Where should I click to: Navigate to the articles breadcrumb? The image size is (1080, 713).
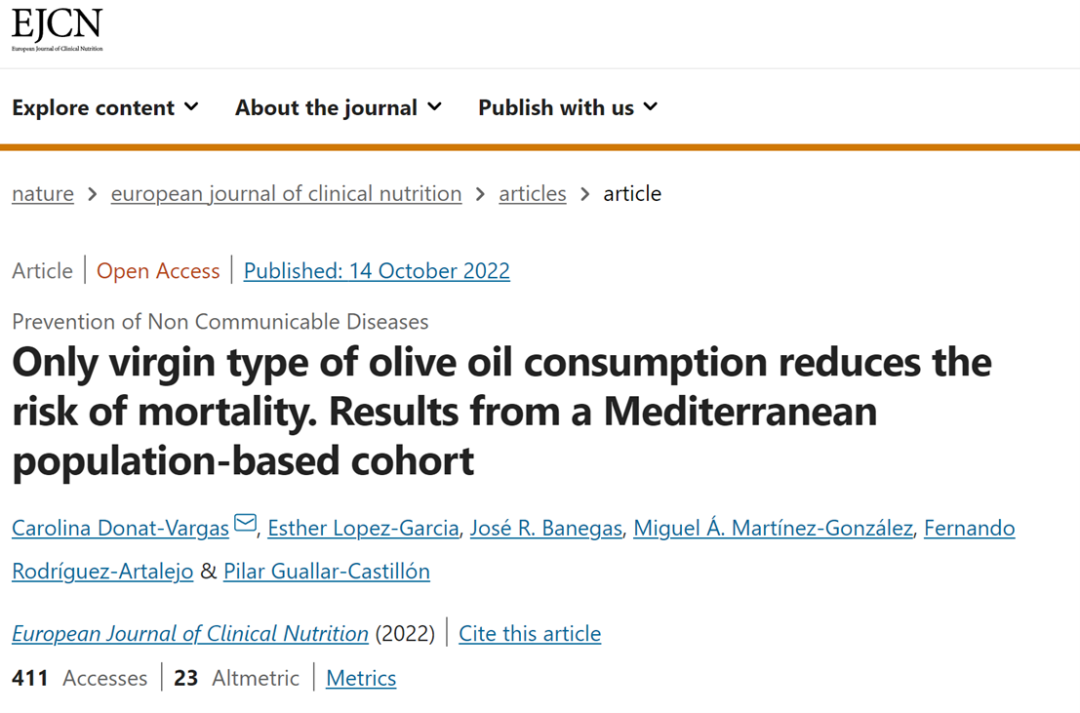coord(532,194)
